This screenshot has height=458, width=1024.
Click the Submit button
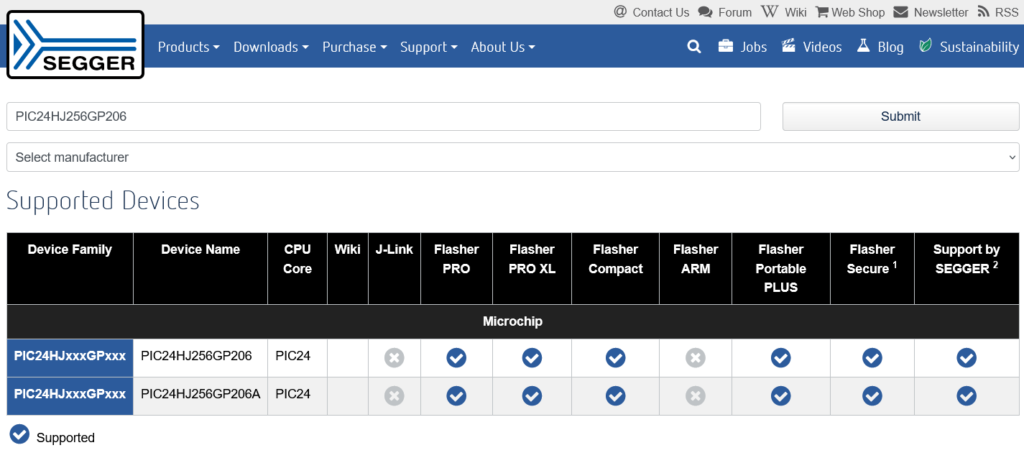[x=901, y=116]
